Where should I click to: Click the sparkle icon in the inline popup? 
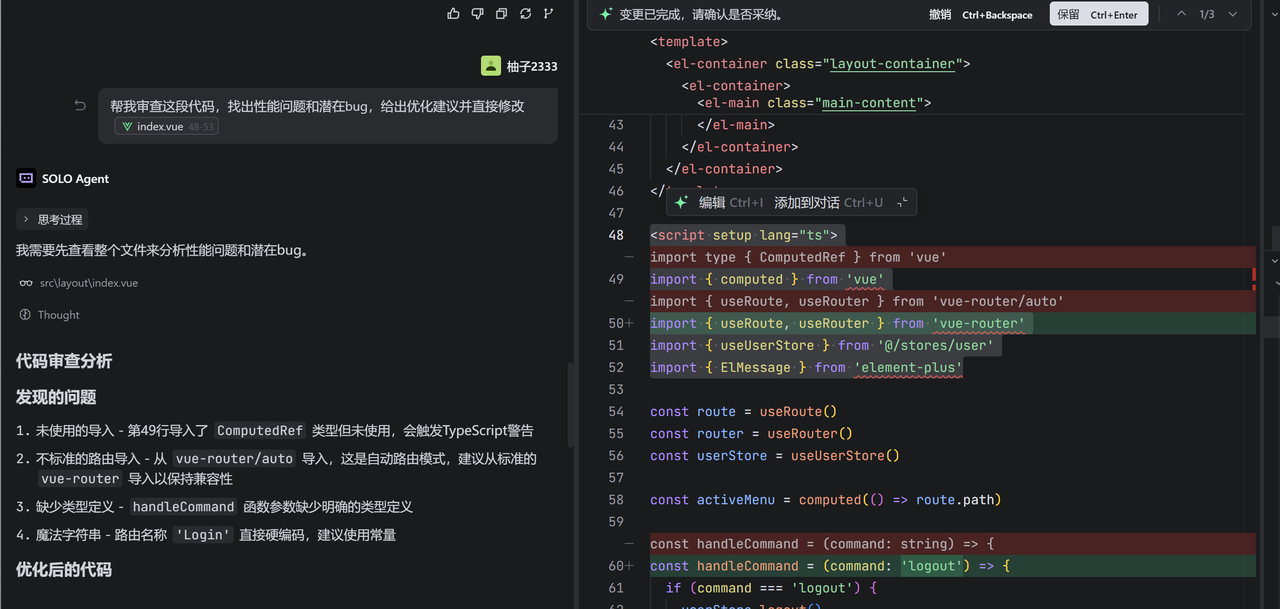[681, 202]
